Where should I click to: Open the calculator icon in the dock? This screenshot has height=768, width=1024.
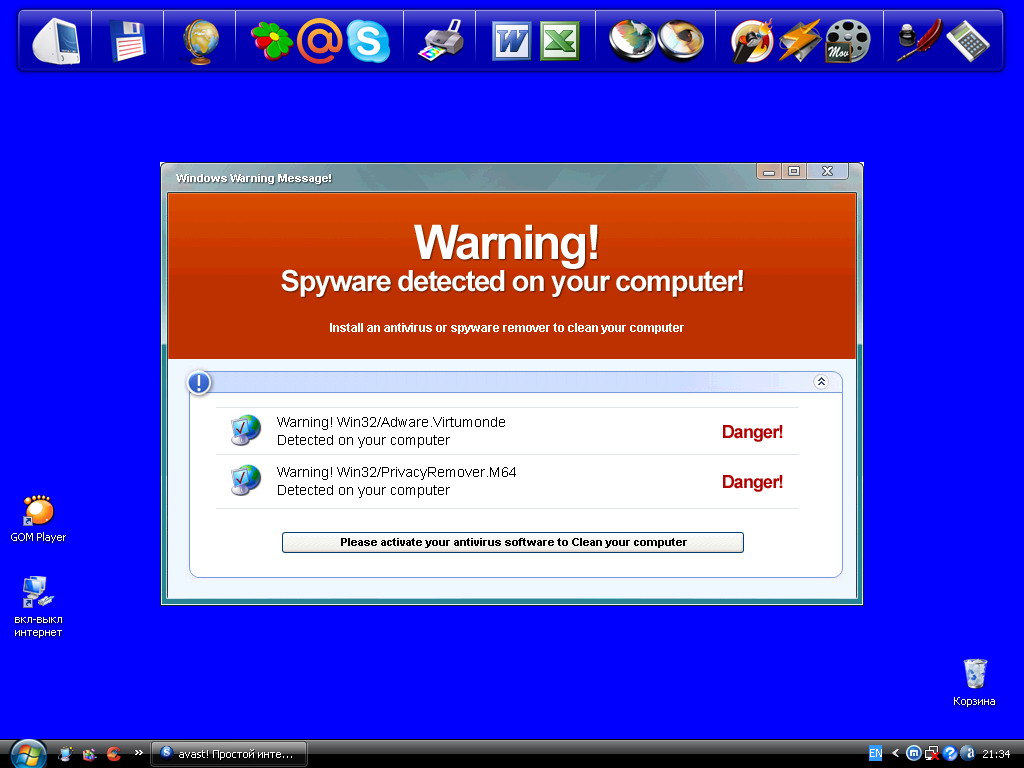point(967,41)
